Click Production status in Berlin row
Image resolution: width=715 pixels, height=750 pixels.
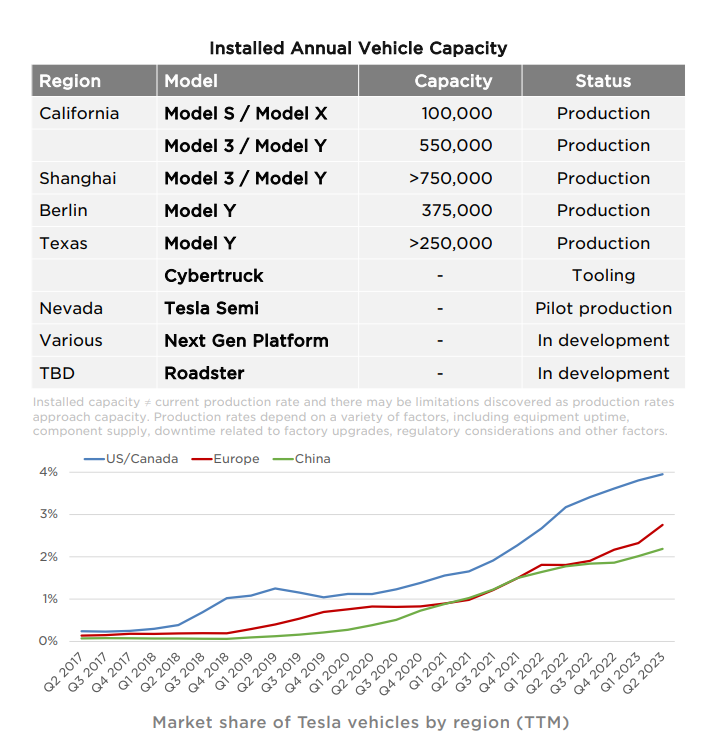point(604,210)
